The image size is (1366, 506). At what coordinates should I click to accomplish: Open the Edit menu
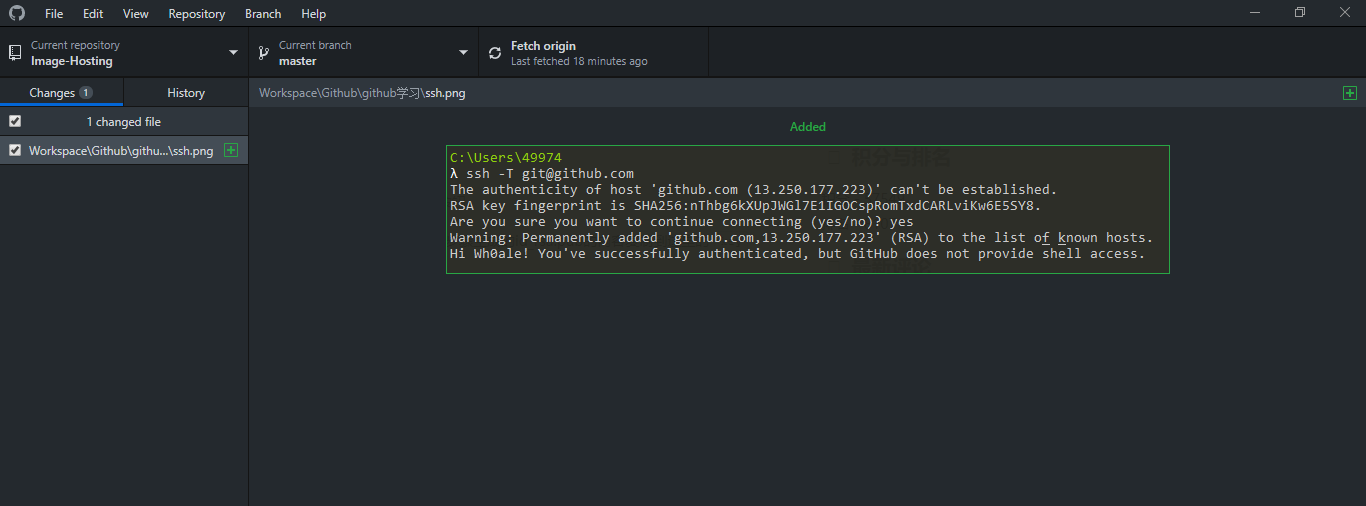pos(93,14)
